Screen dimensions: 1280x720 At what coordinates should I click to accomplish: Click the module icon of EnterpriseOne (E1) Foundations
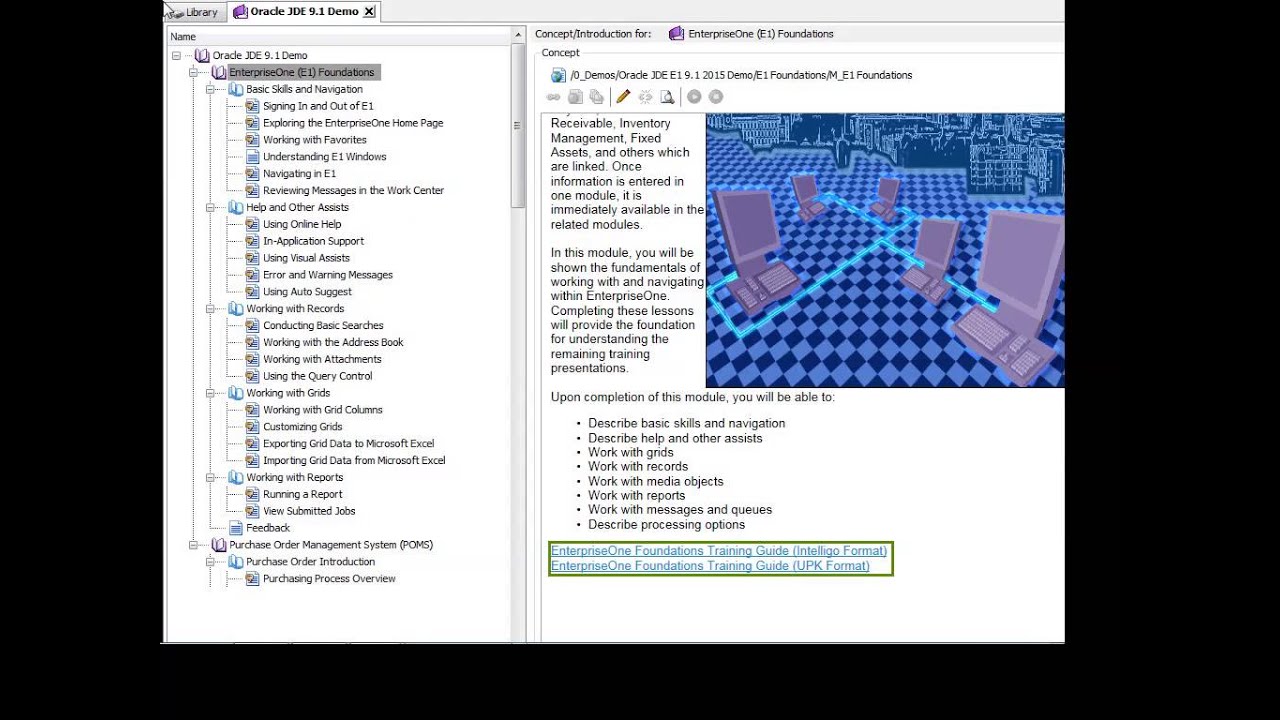point(219,73)
